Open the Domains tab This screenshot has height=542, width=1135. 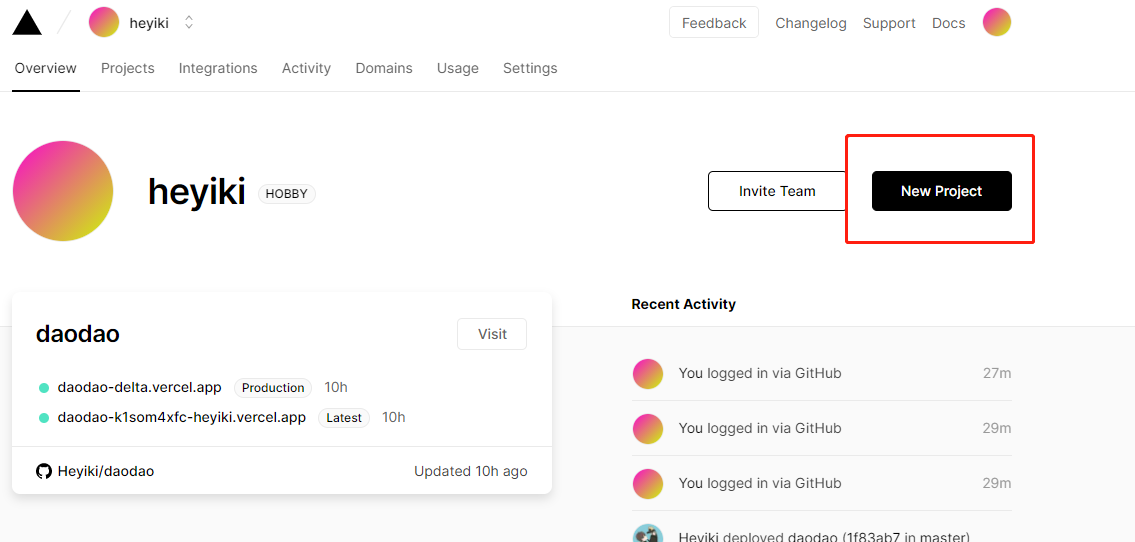coord(384,68)
